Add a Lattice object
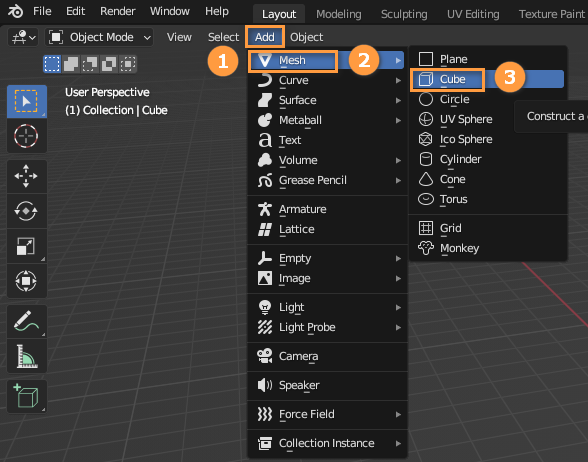 click(327, 229)
